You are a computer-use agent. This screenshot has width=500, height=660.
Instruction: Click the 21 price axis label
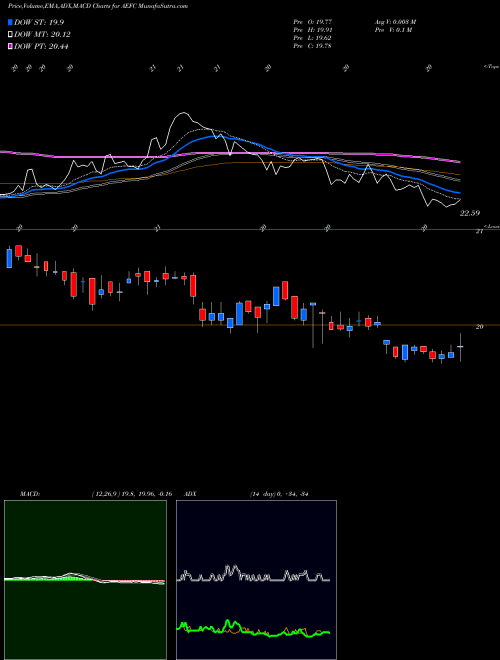[479, 232]
